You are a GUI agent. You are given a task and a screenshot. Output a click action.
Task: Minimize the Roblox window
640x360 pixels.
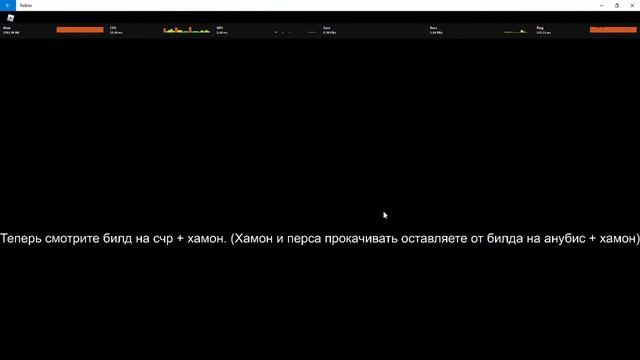click(x=602, y=5)
